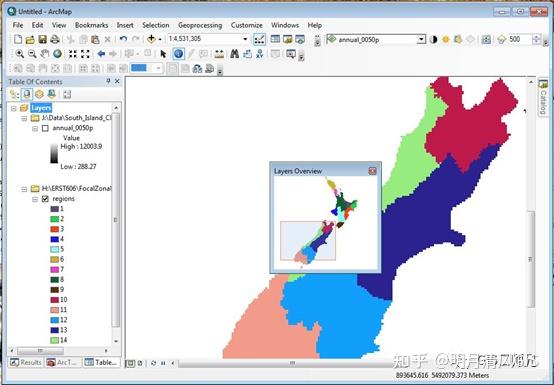Open the Windows menu

285,25
